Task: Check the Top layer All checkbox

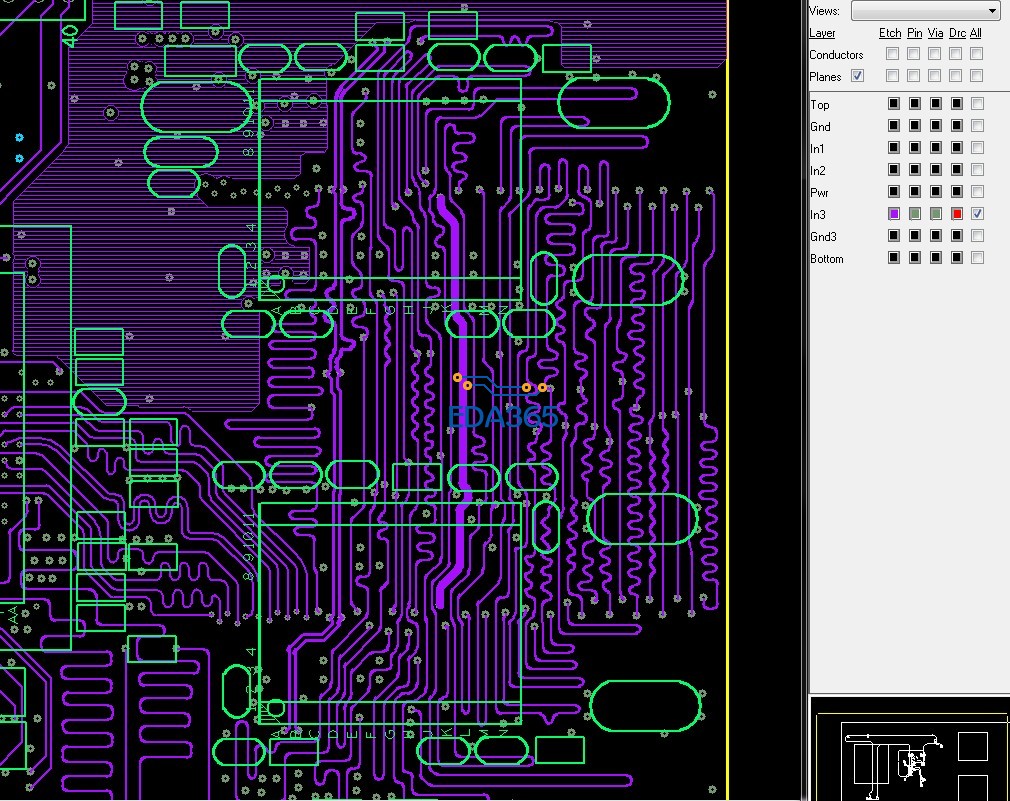Action: point(978,103)
